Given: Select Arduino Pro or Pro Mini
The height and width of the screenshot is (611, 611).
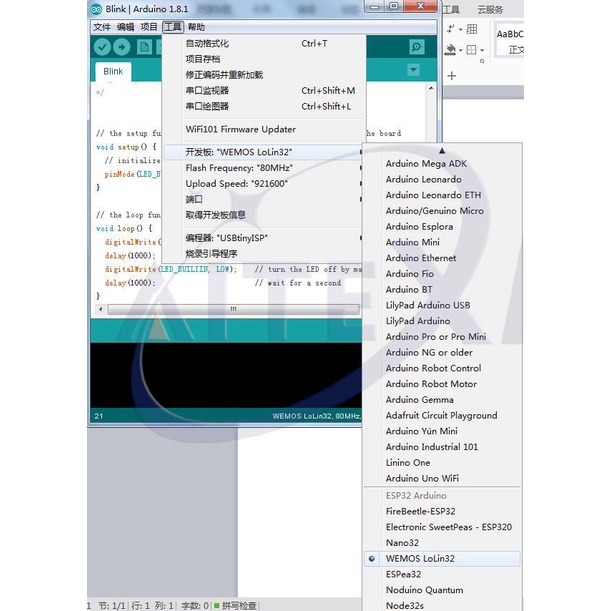Looking at the screenshot, I should tap(442, 337).
